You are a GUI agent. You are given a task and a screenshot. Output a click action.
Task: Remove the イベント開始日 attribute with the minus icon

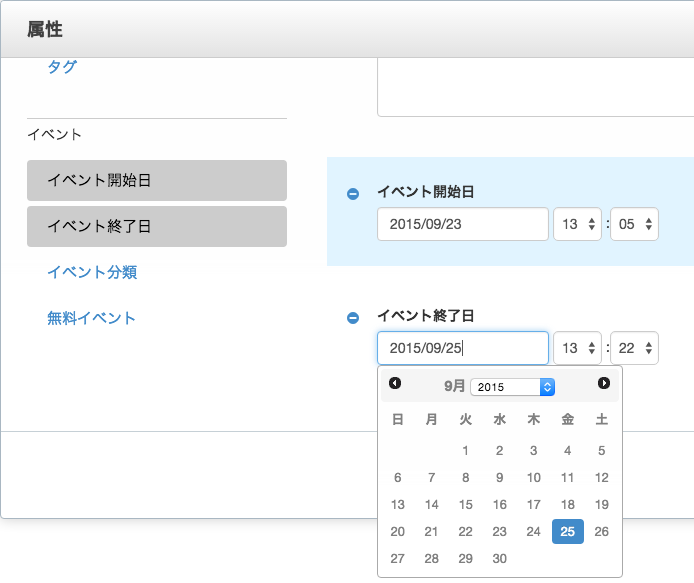[x=353, y=194]
